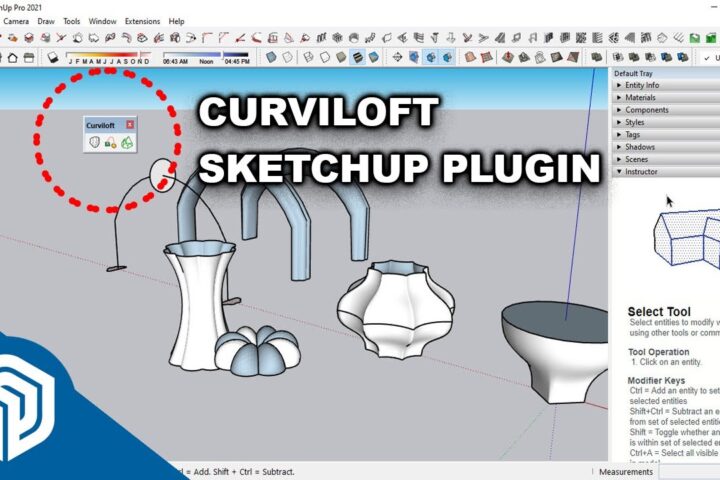Toggle Display Section Planes
This screenshot has width=720, height=480.
(x=414, y=57)
